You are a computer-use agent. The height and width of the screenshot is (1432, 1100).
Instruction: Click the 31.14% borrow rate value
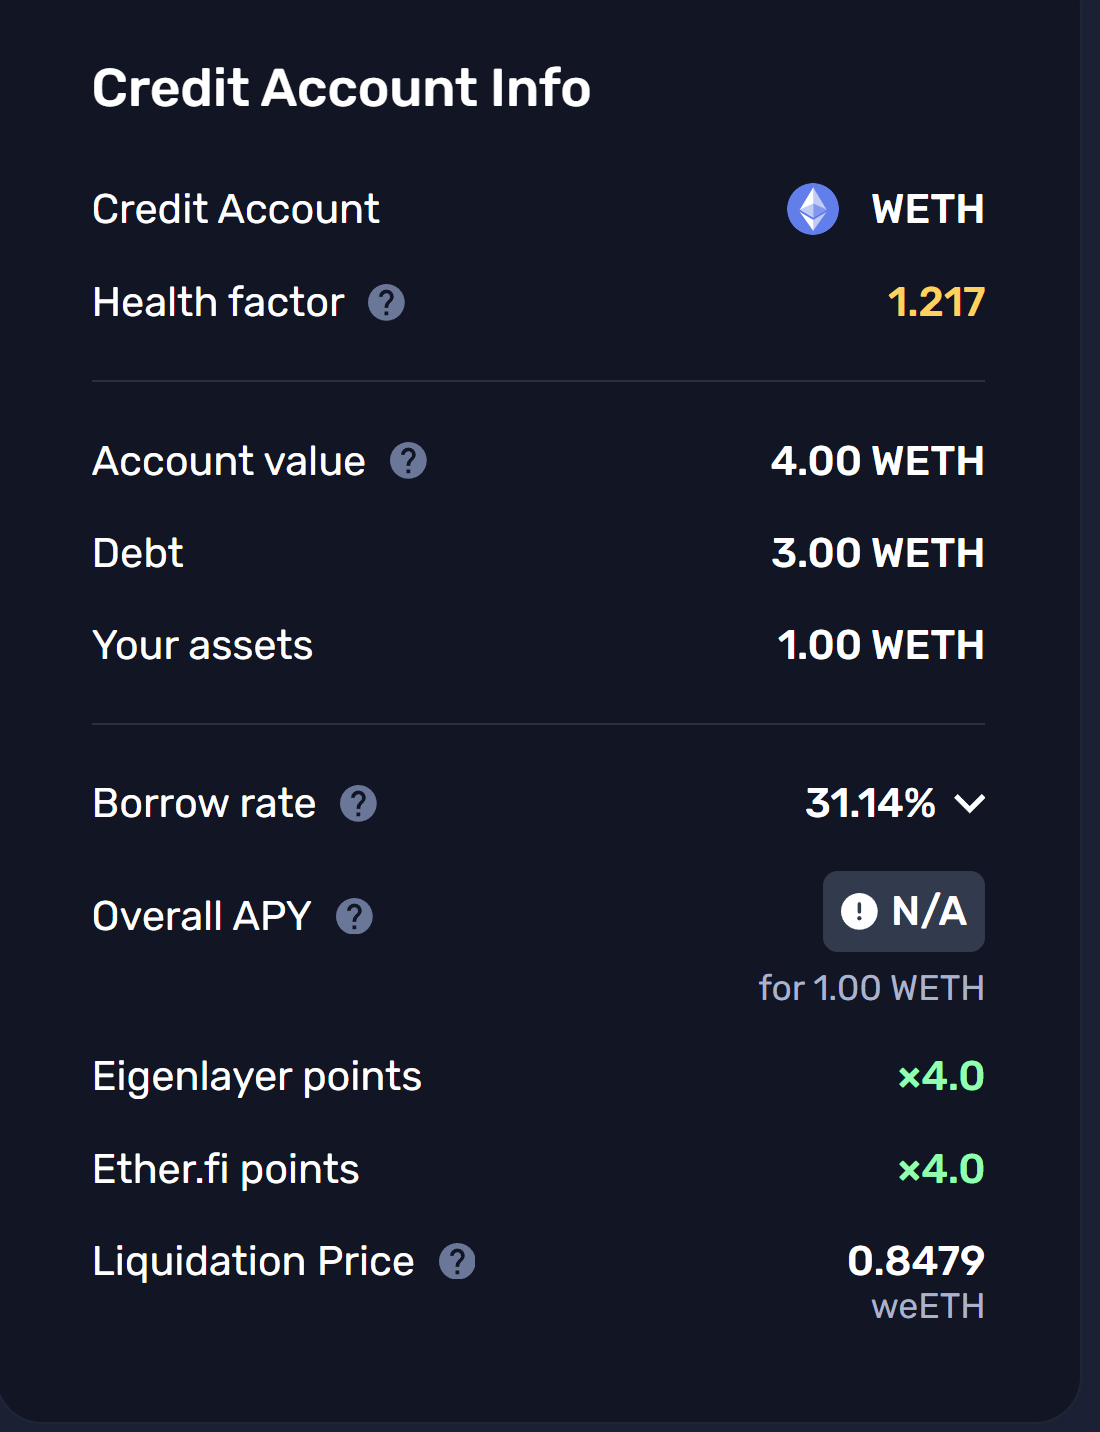click(x=870, y=803)
